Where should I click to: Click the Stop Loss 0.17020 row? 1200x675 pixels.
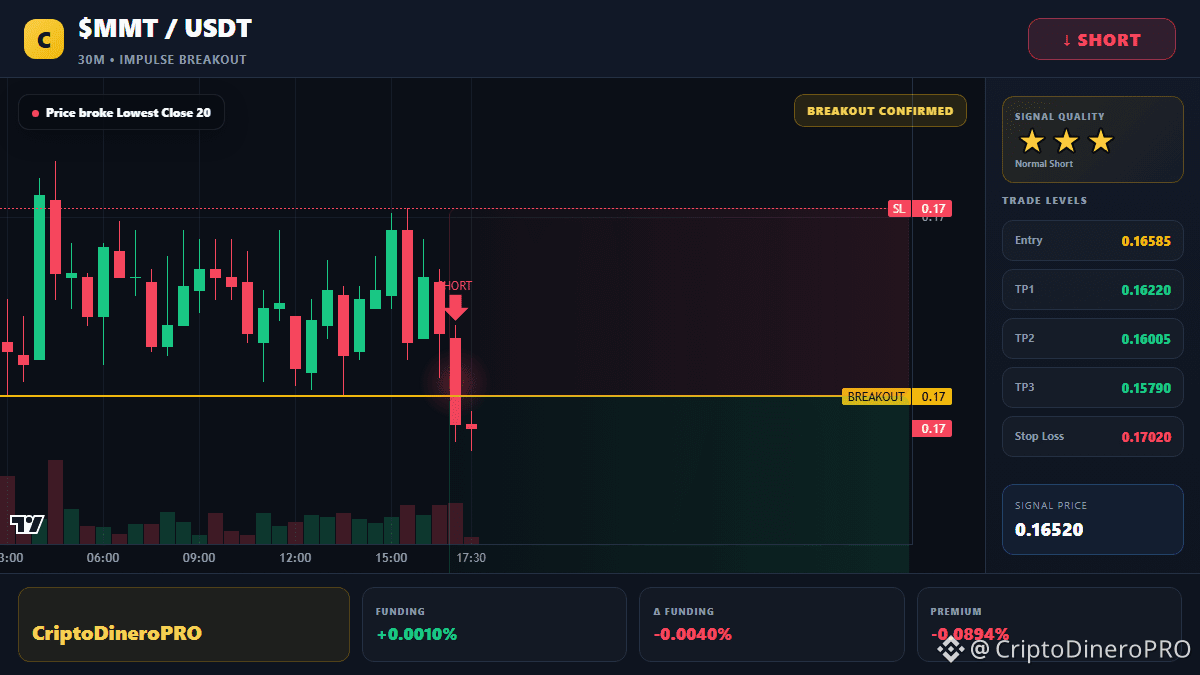[x=1093, y=436]
